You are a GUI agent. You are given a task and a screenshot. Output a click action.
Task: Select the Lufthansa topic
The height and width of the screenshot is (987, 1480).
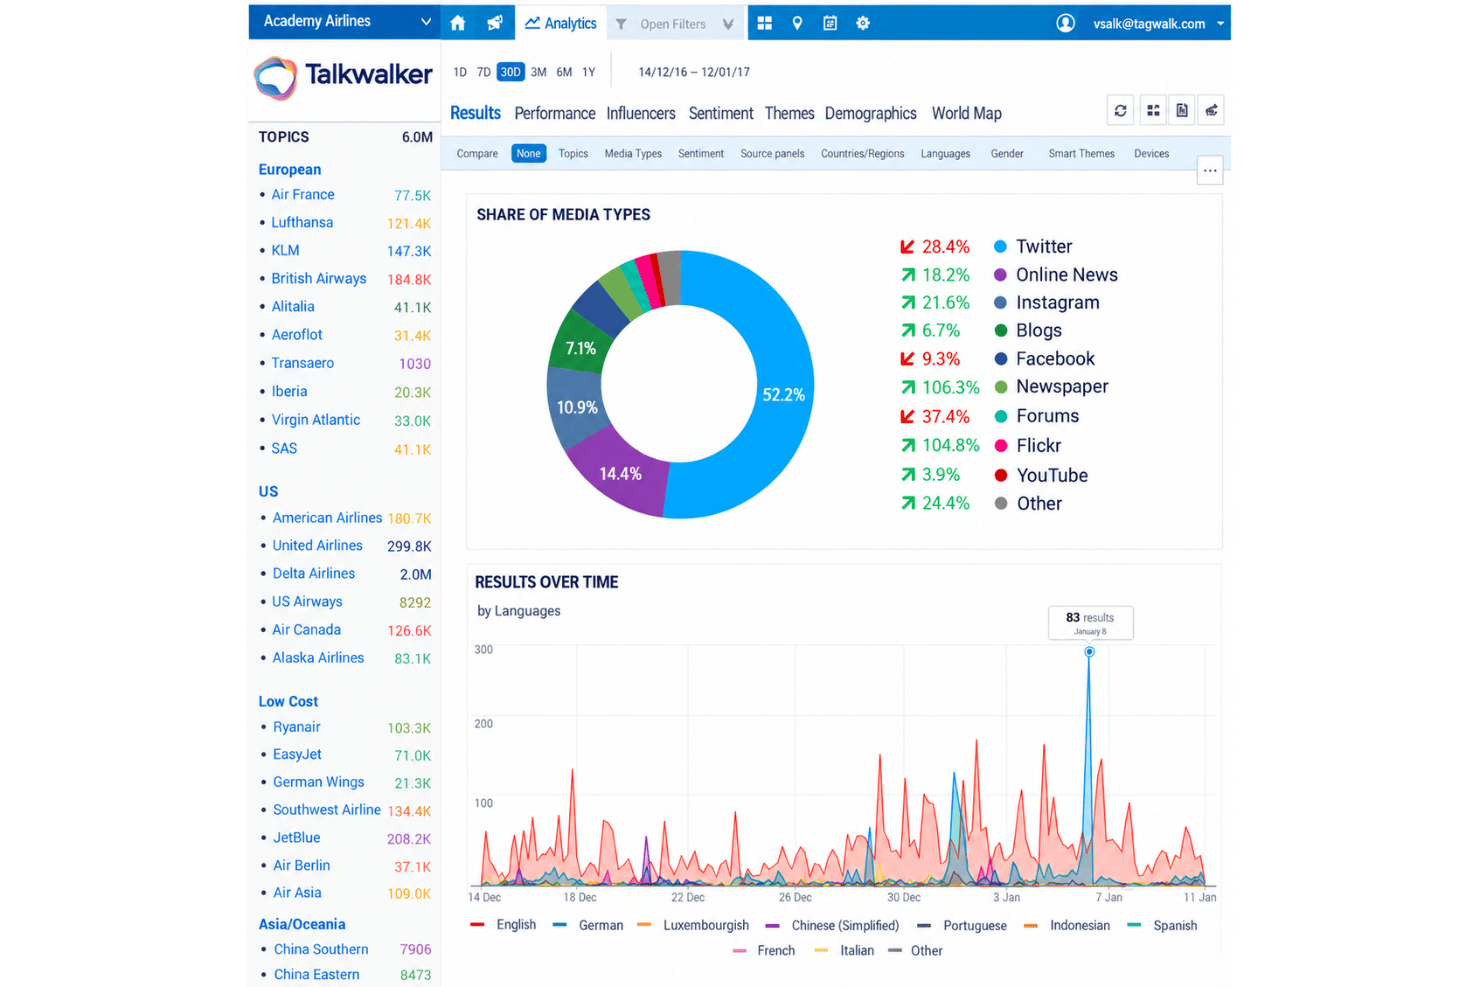click(x=302, y=222)
